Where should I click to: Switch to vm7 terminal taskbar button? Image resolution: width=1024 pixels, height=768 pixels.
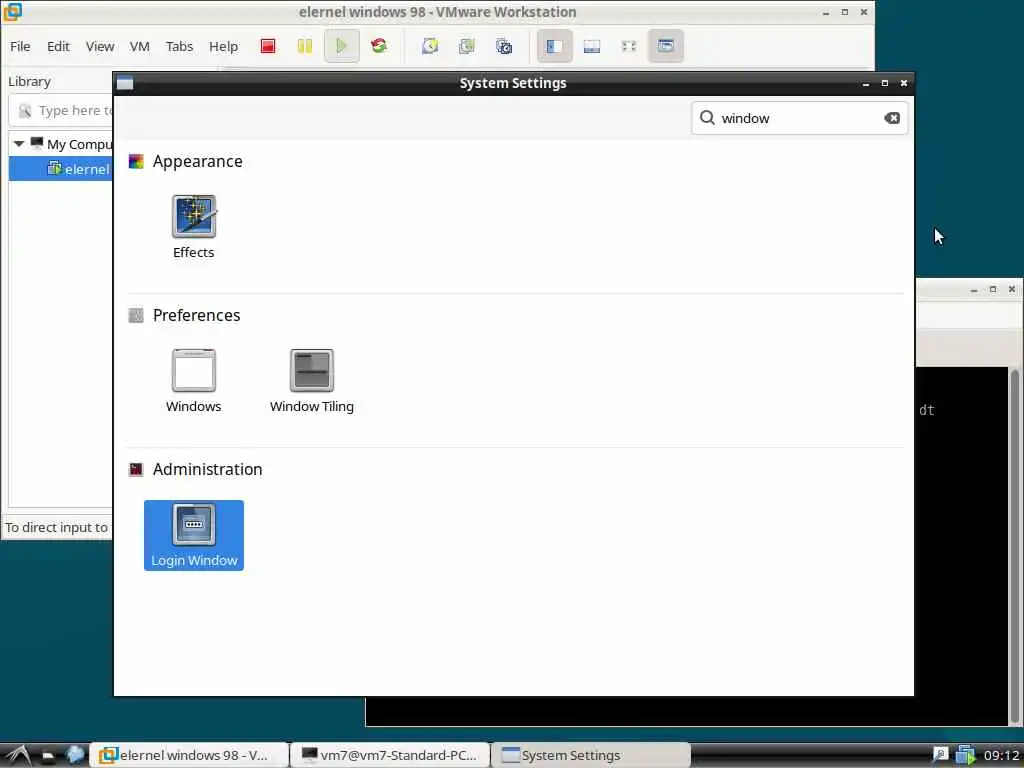click(389, 755)
